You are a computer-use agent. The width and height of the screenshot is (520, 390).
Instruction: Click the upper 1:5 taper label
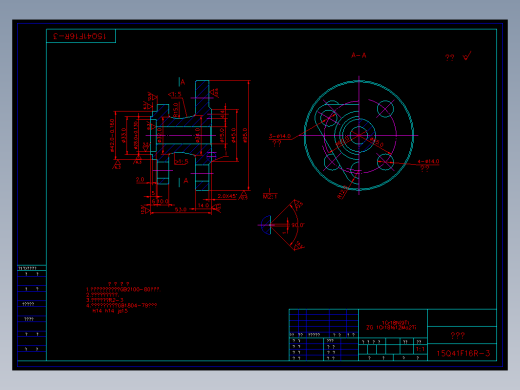click(x=175, y=95)
